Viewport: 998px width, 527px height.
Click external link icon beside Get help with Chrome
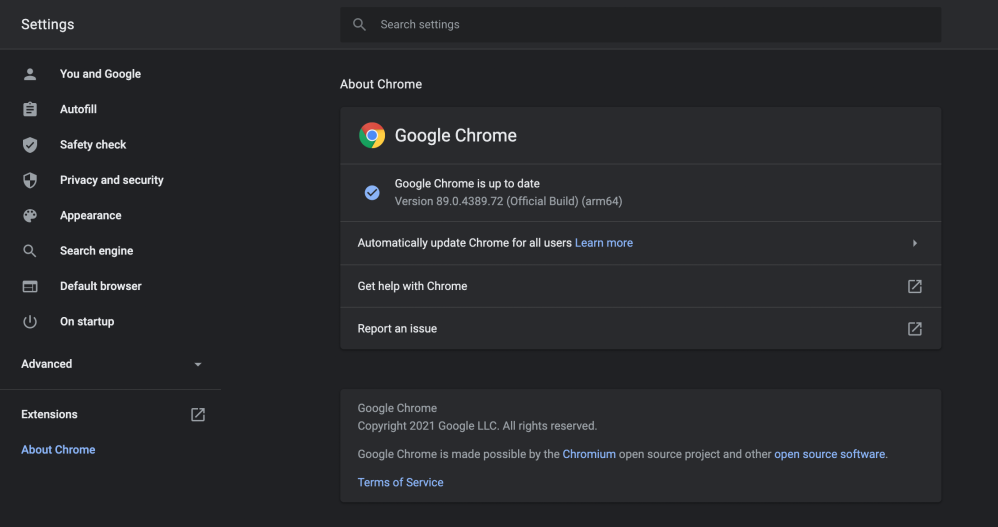pos(914,286)
